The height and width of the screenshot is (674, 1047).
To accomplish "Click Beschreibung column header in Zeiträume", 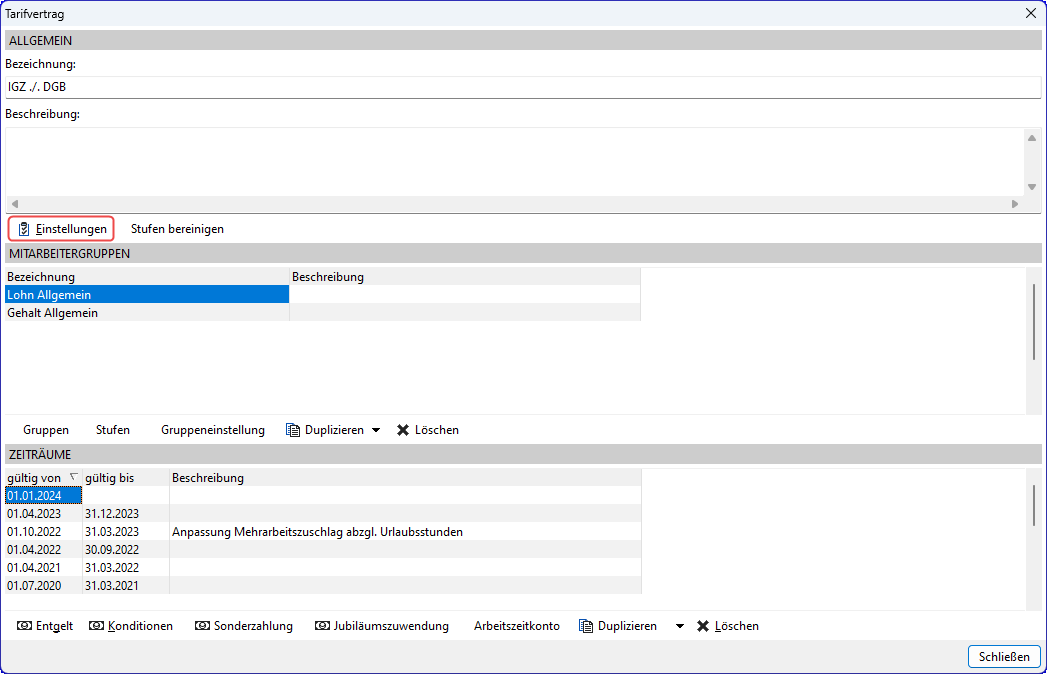I will [405, 478].
